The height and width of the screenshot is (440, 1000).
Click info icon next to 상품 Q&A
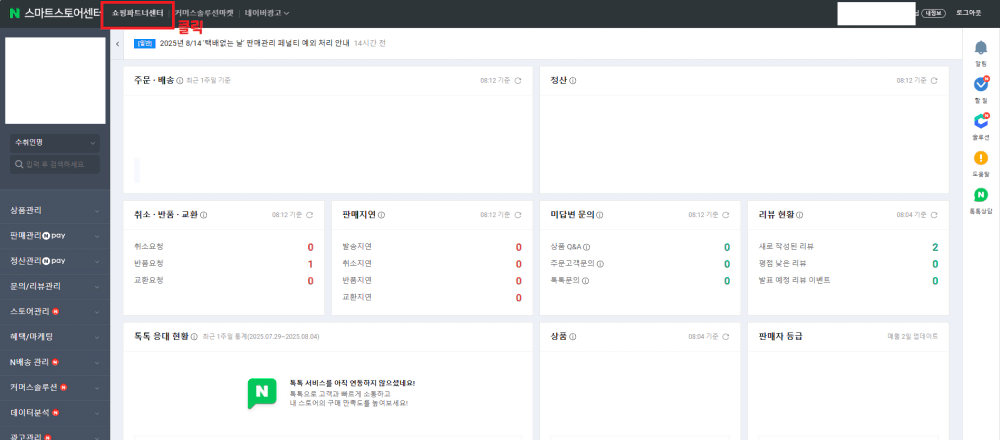coord(587,247)
